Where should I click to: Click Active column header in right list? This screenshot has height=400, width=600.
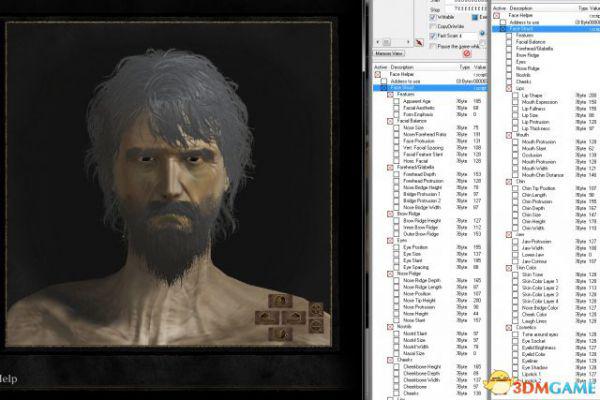point(499,8)
